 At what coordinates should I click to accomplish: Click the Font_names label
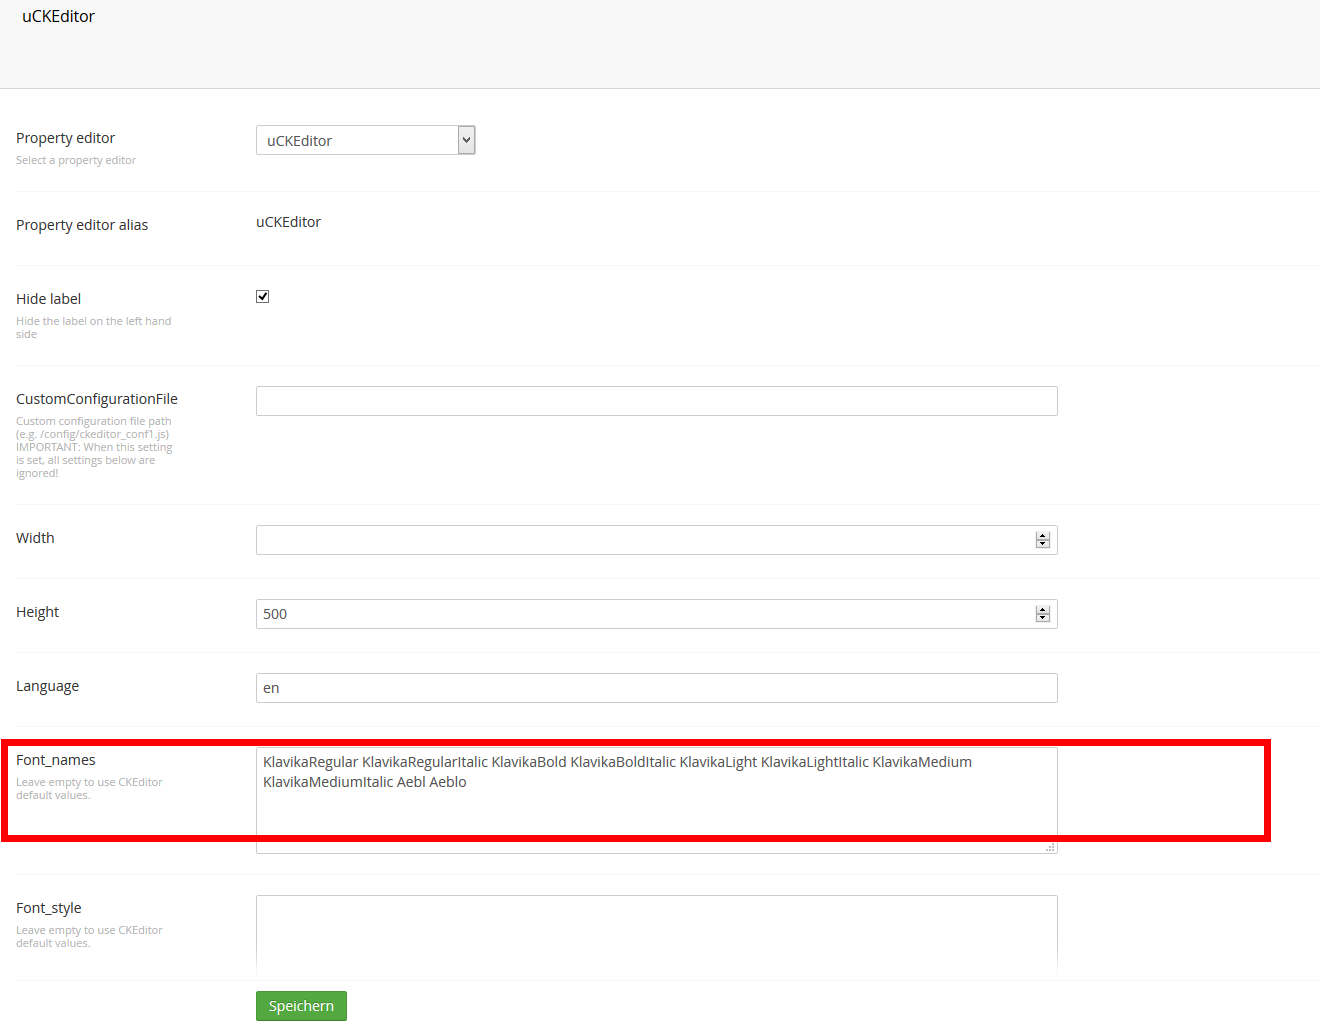point(56,760)
